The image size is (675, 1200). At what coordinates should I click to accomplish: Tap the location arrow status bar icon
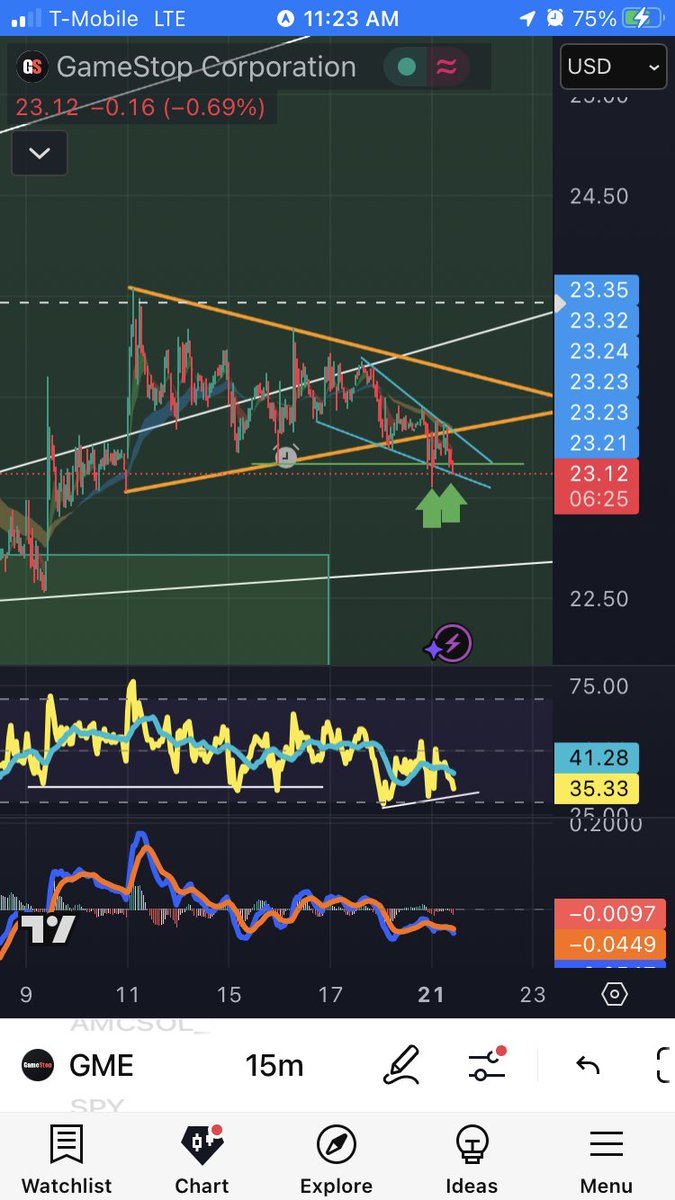(x=527, y=18)
